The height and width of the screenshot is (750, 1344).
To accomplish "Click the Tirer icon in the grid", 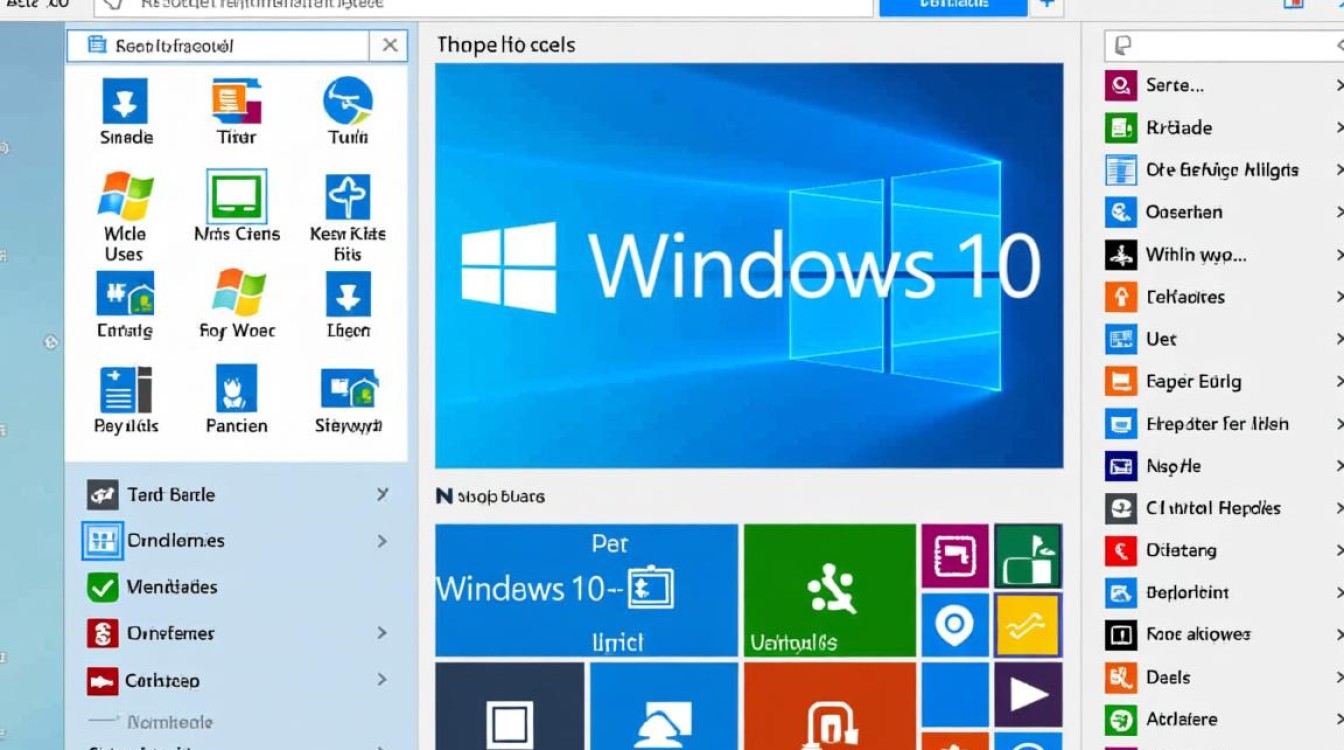I will click(x=236, y=102).
